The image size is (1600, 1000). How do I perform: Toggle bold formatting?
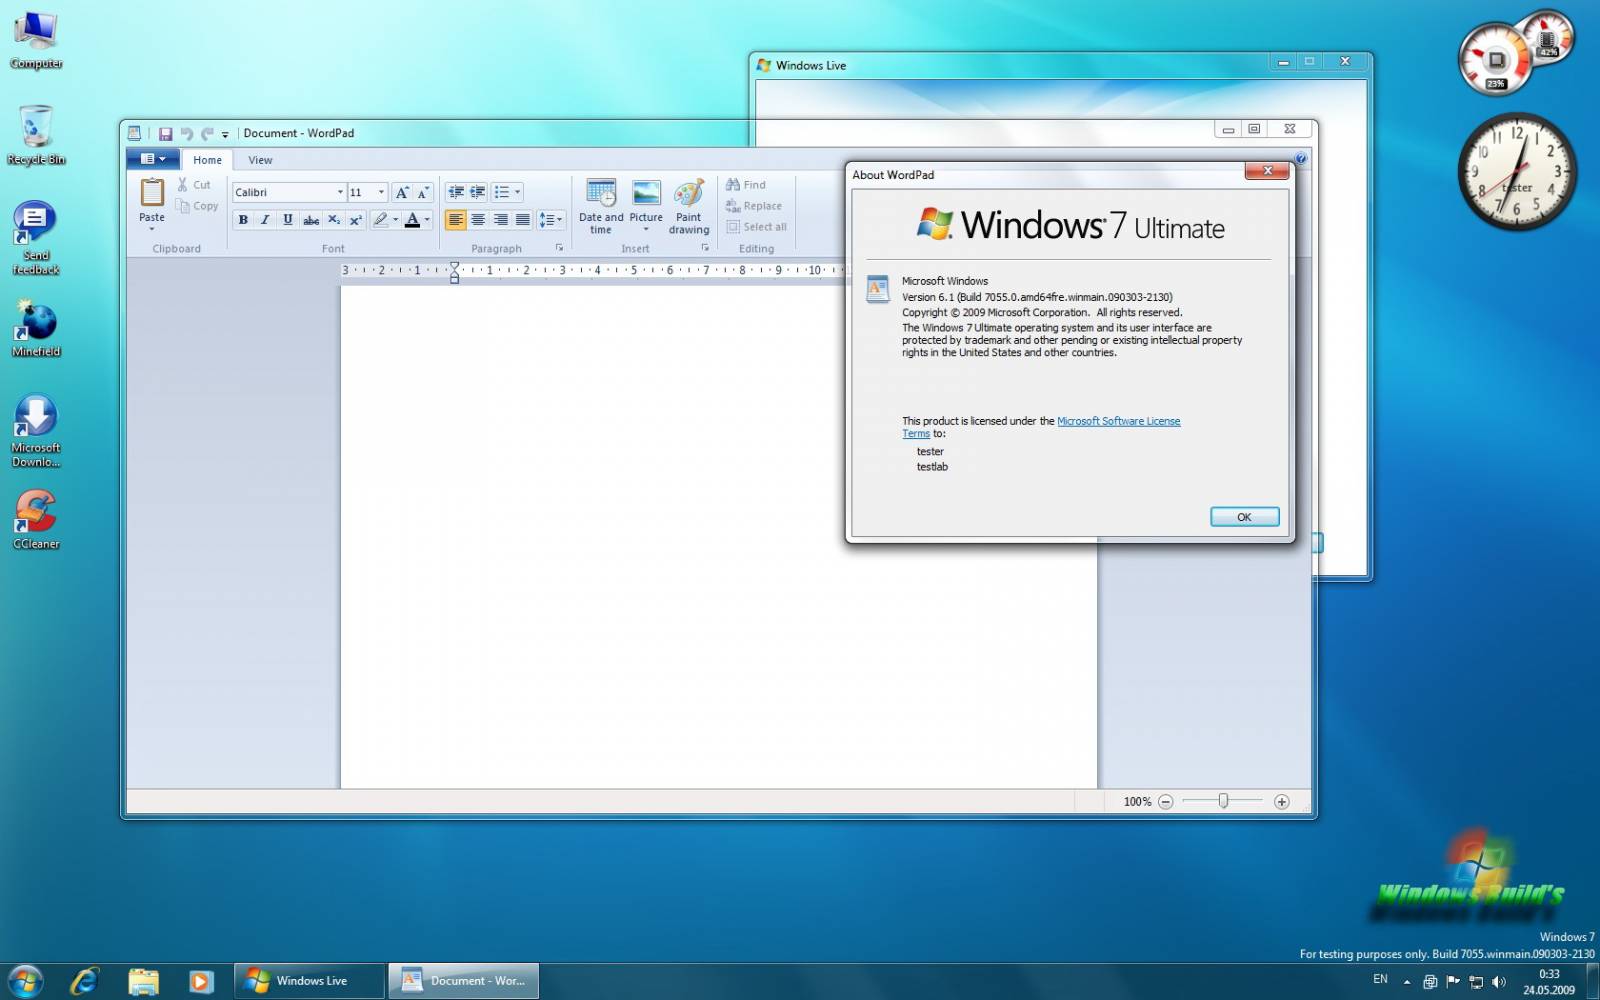pos(243,220)
